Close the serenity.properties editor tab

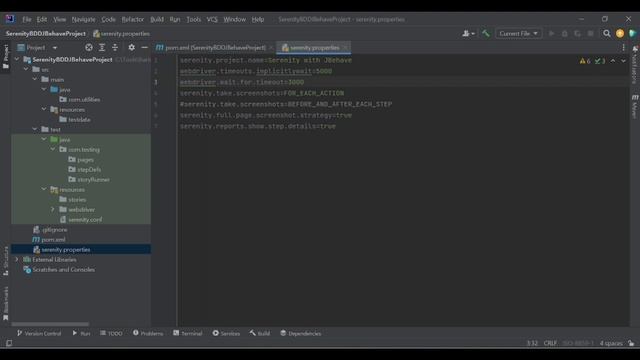click(x=345, y=48)
